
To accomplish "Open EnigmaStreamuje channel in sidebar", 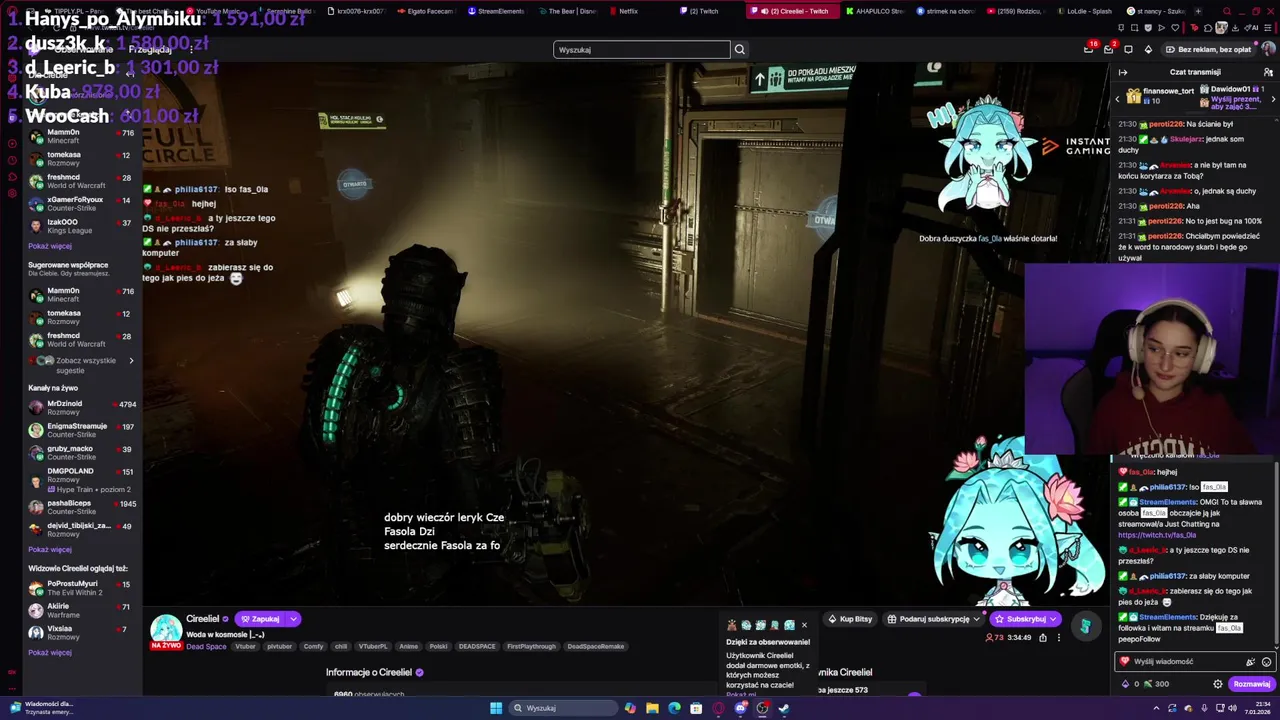I will click(x=80, y=430).
